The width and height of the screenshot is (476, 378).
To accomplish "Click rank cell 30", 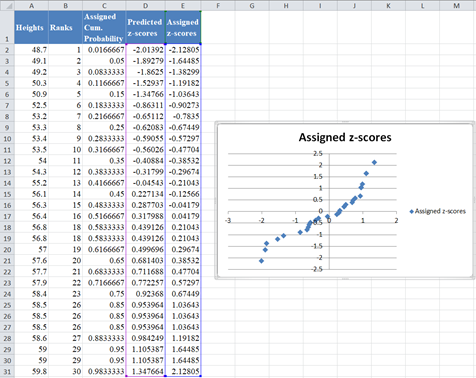I will (x=65, y=371).
